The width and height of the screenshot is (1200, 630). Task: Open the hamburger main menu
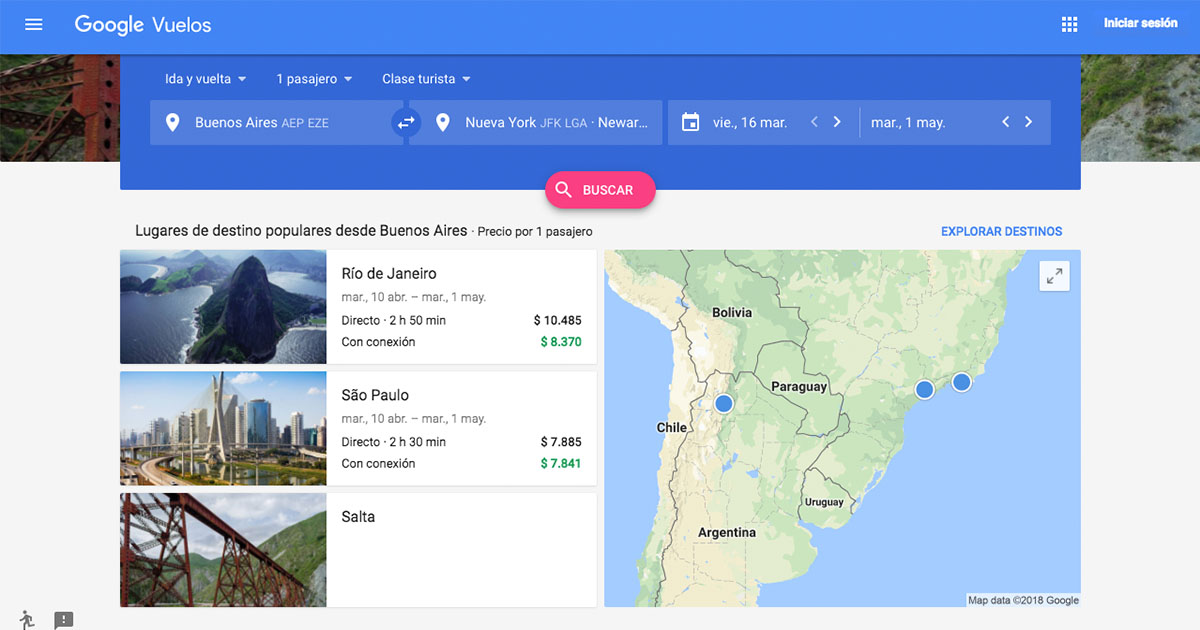(34, 24)
